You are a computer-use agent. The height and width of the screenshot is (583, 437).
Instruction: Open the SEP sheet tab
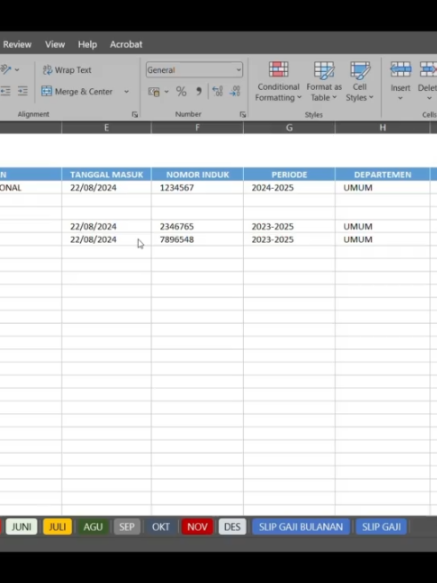(x=127, y=527)
